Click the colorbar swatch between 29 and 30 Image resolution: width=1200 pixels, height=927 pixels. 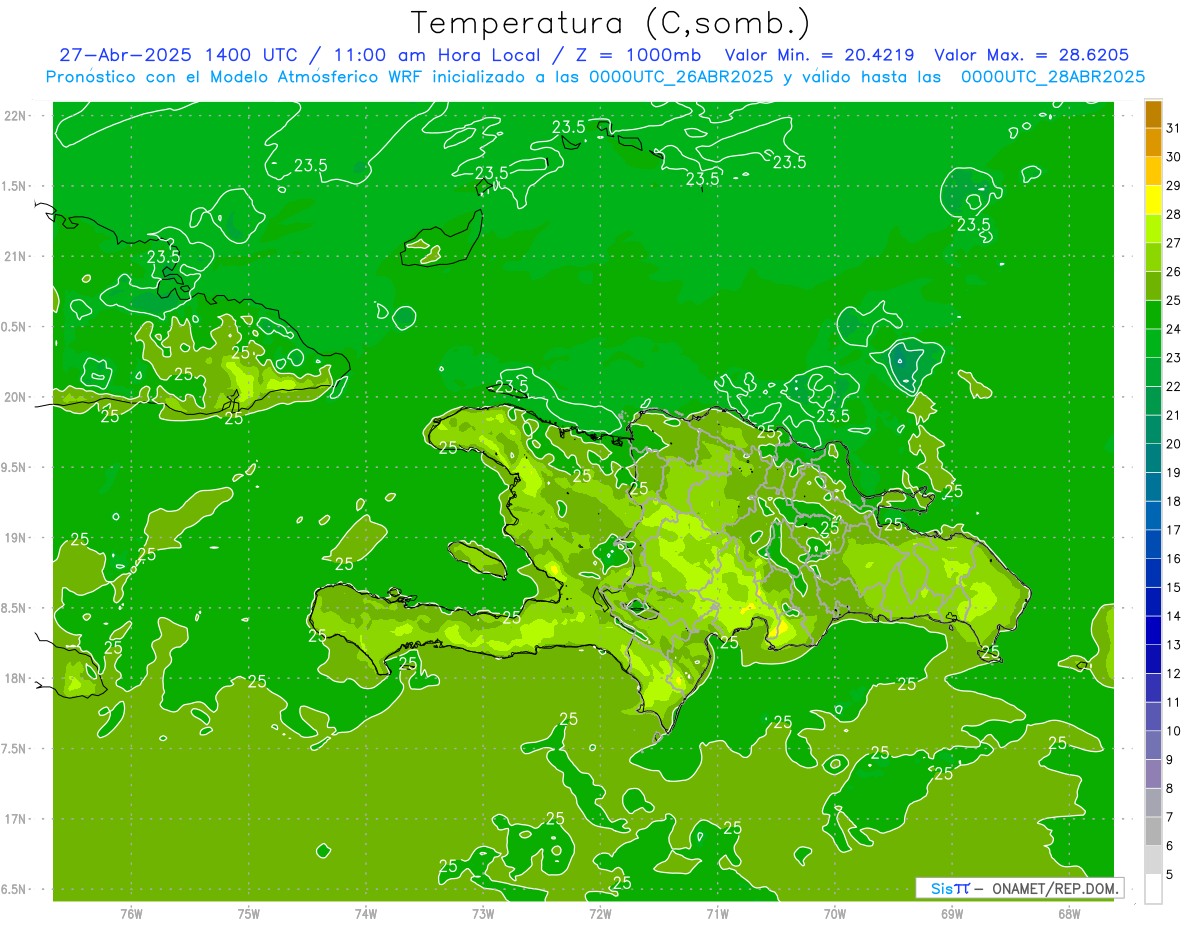[1153, 172]
